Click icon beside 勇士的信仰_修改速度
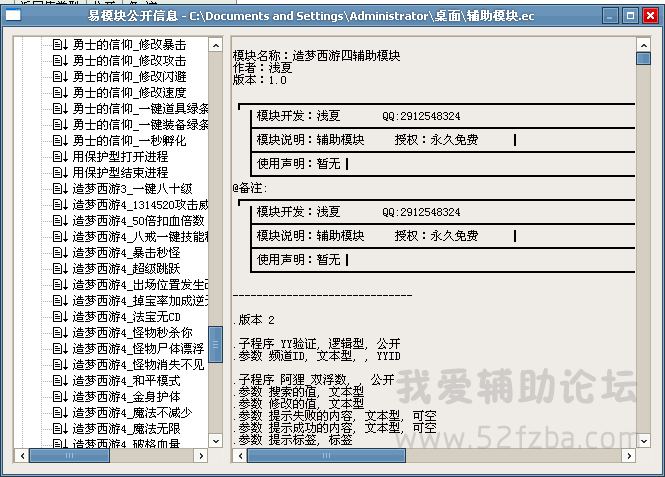 (60, 92)
